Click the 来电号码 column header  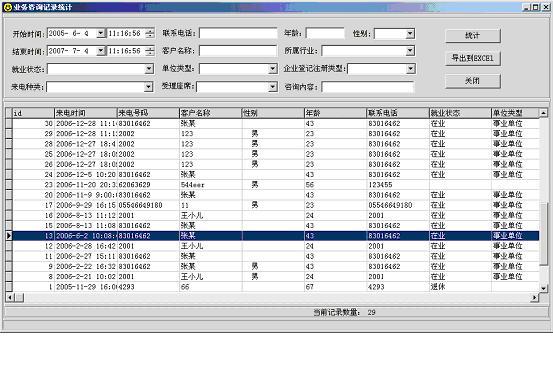click(x=148, y=113)
